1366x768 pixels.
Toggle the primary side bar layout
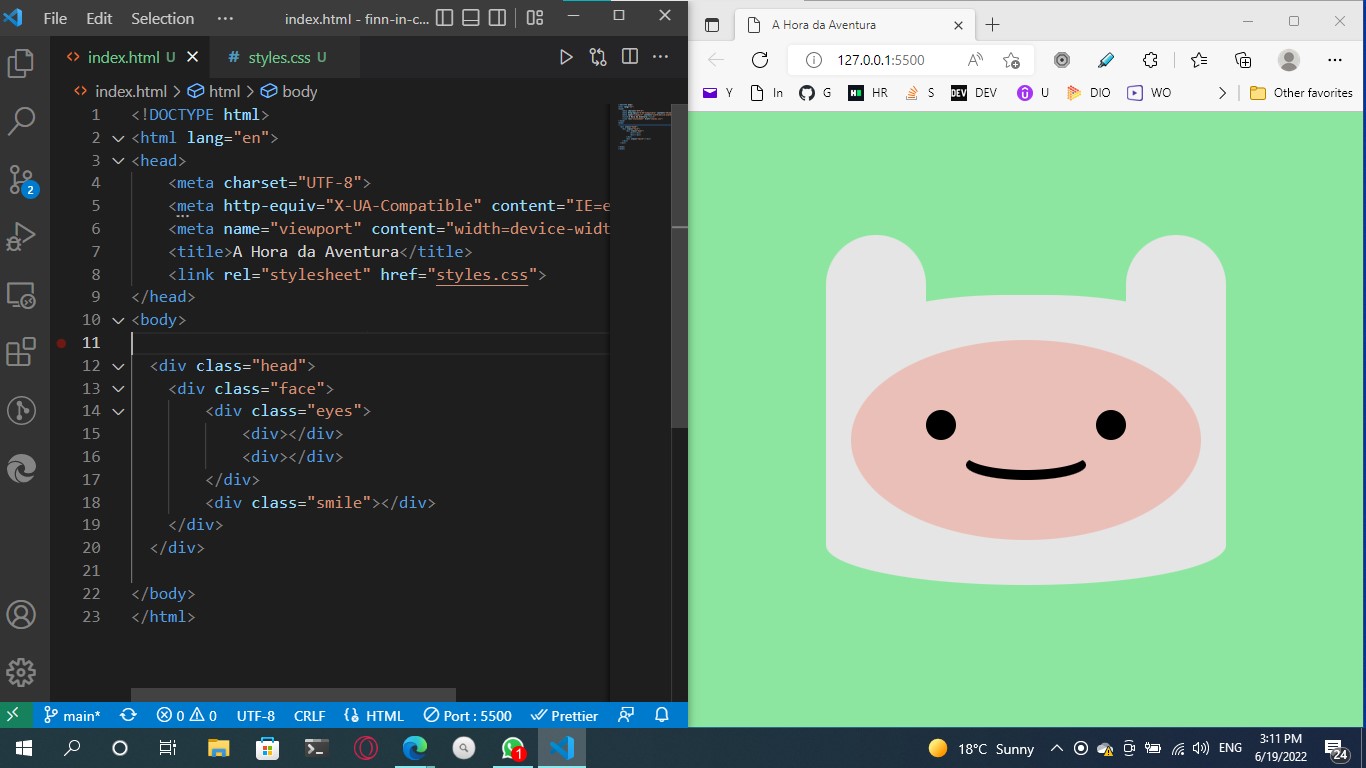coord(445,18)
